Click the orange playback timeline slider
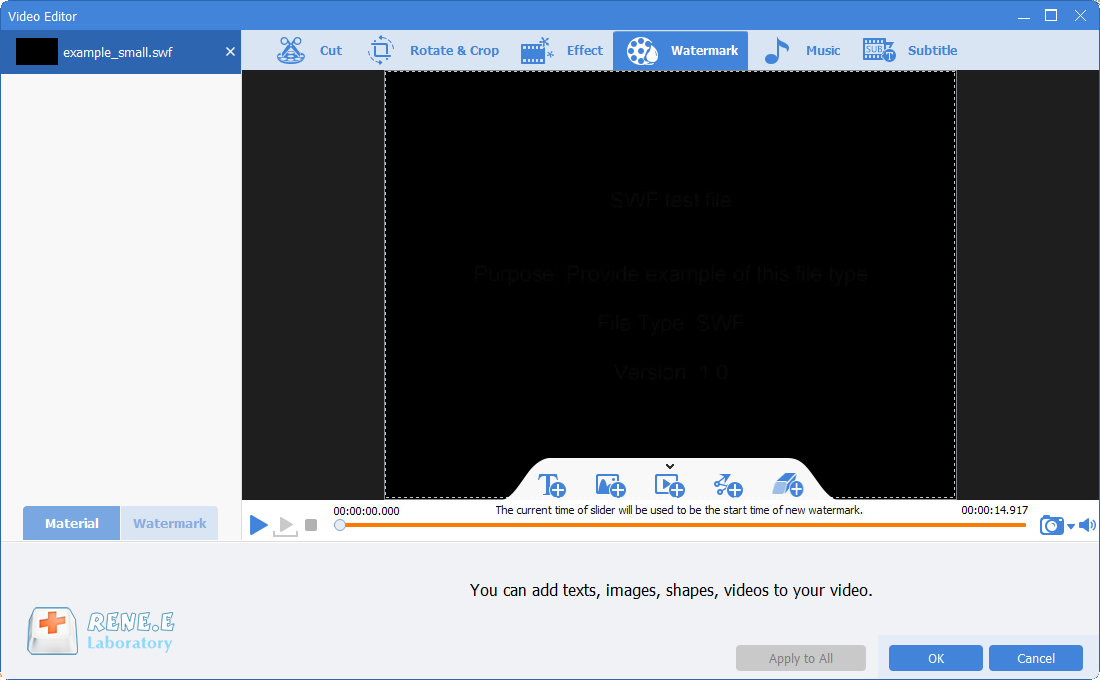Screen dimensions: 1100x680 [680, 525]
